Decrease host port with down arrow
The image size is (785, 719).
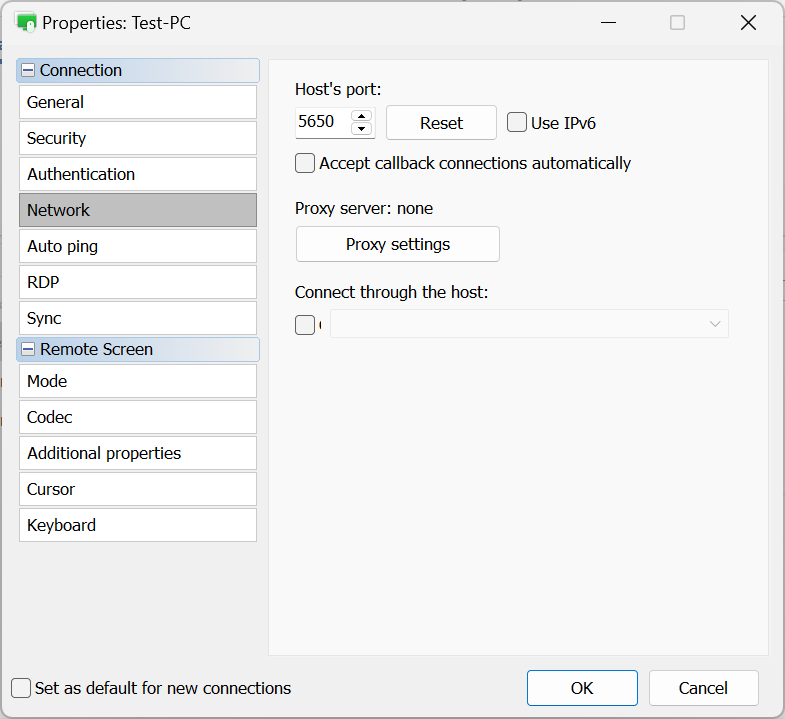[x=362, y=129]
